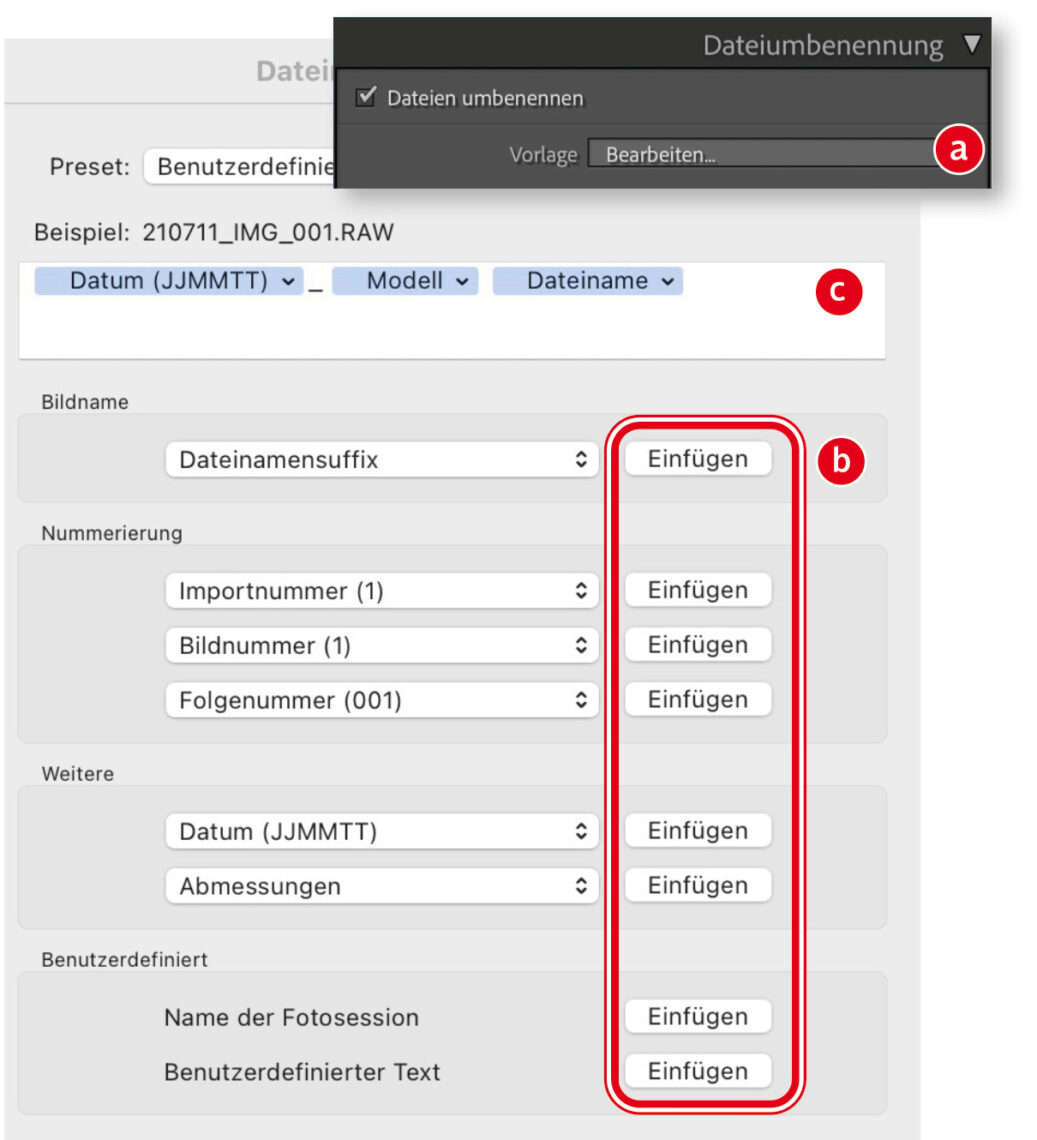
Task: Insert the Dateinamensuffix token
Action: click(698, 459)
